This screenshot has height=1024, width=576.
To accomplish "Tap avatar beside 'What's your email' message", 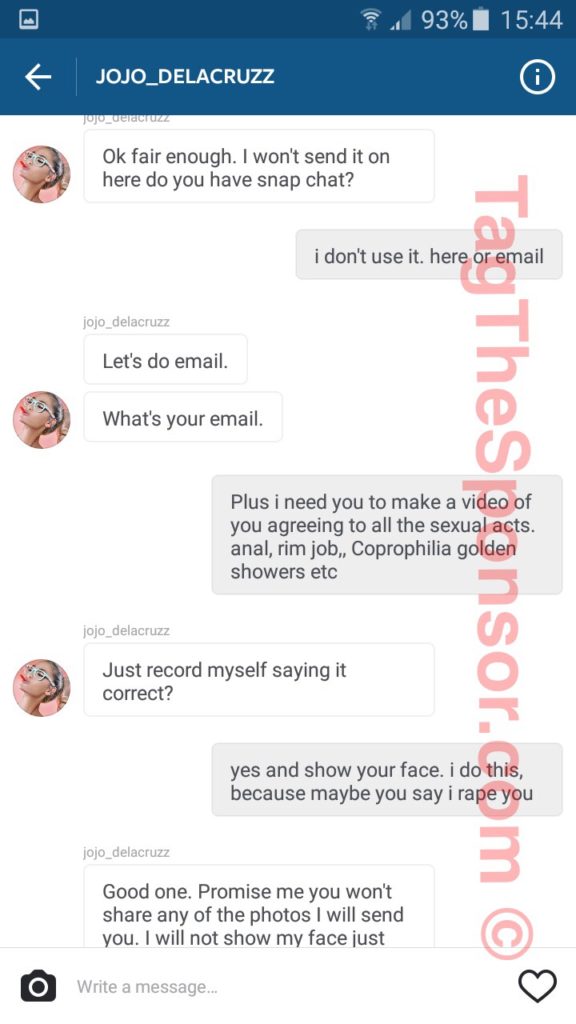I will tap(42, 420).
